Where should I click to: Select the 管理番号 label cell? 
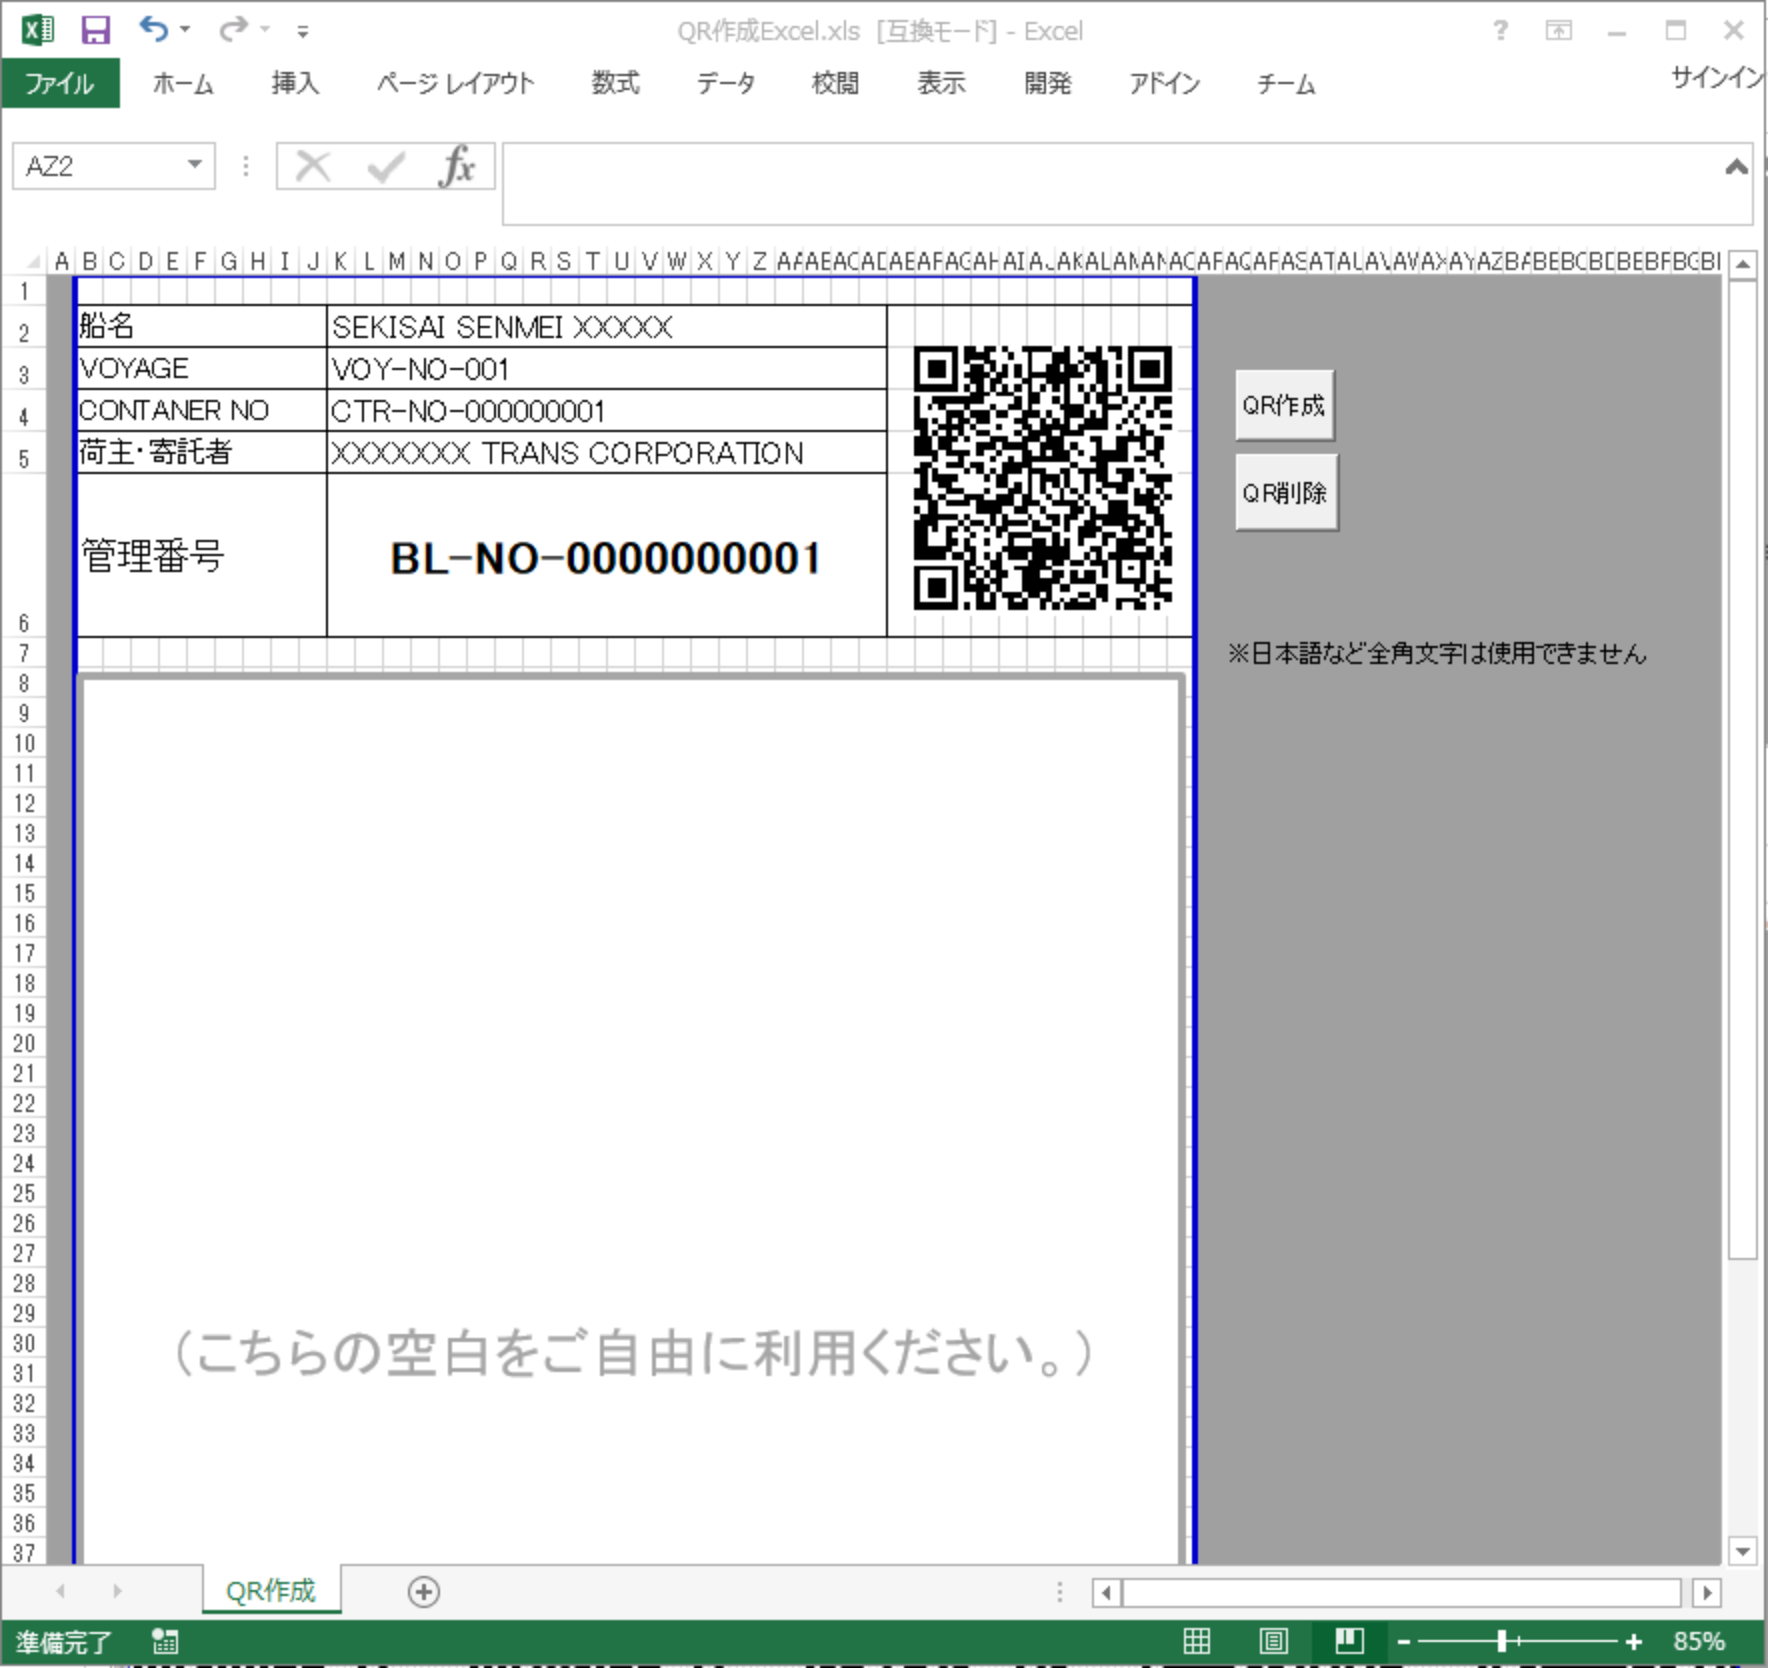[x=202, y=556]
